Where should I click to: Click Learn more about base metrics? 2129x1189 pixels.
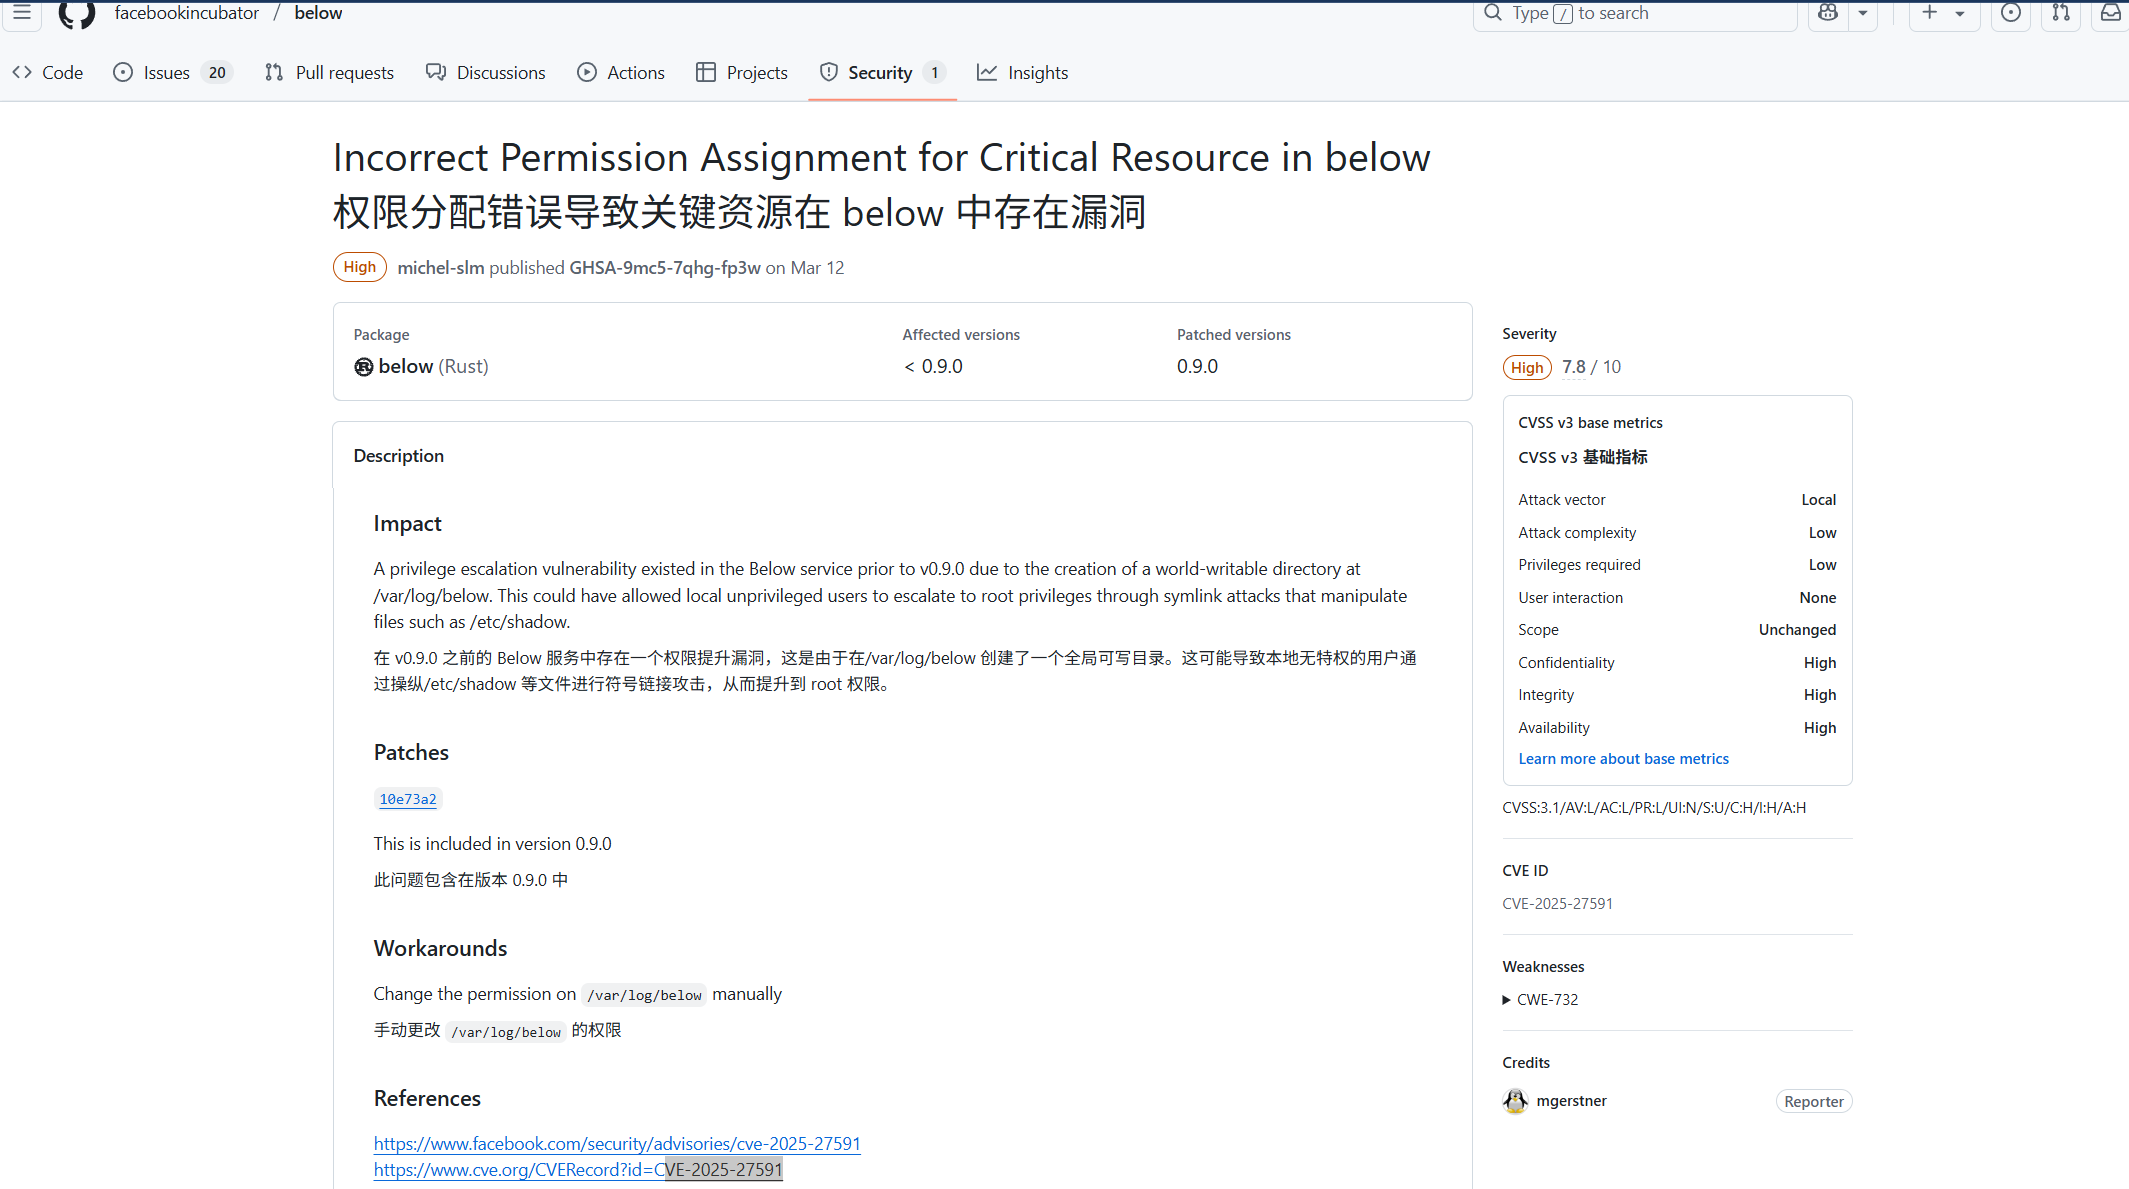point(1623,759)
